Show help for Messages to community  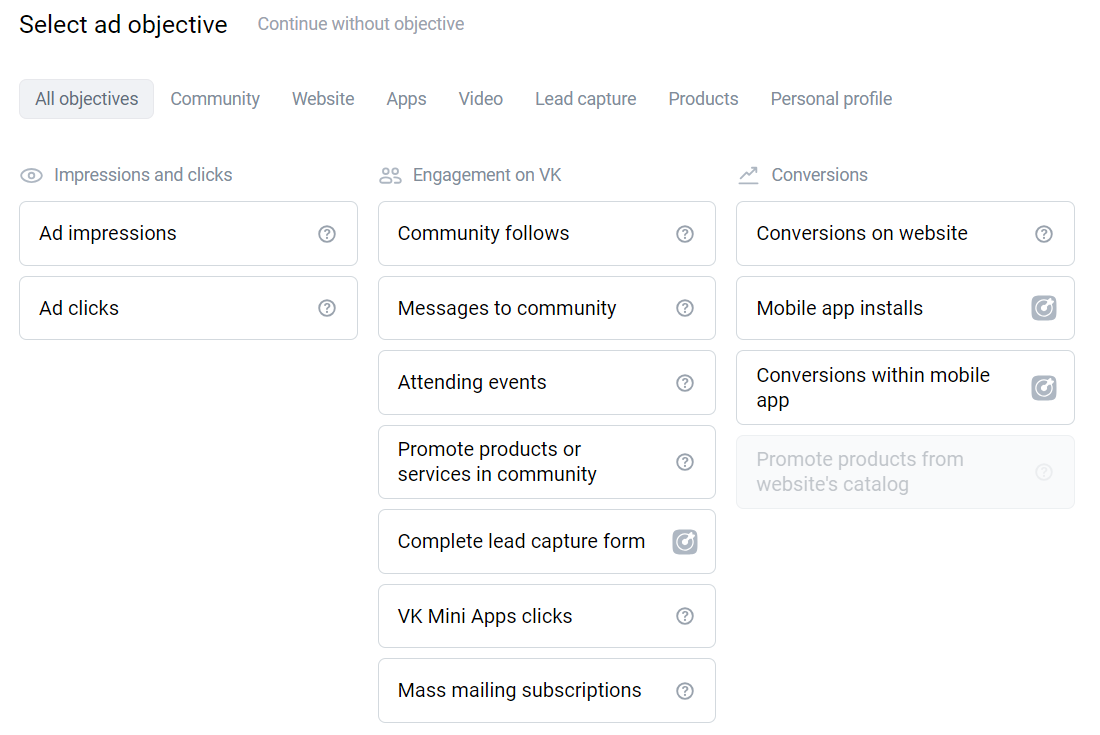[x=685, y=308]
